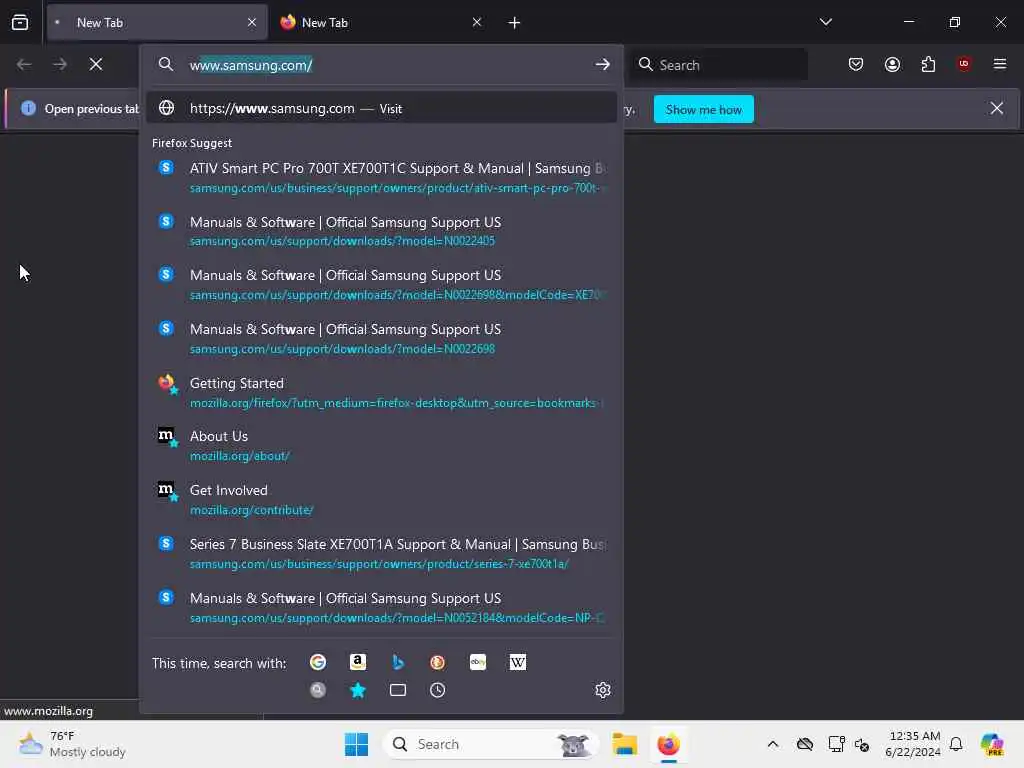The height and width of the screenshot is (768, 1024).
Task: Open Manuals & Software model=N0022405 suggestion
Action: coord(381,231)
